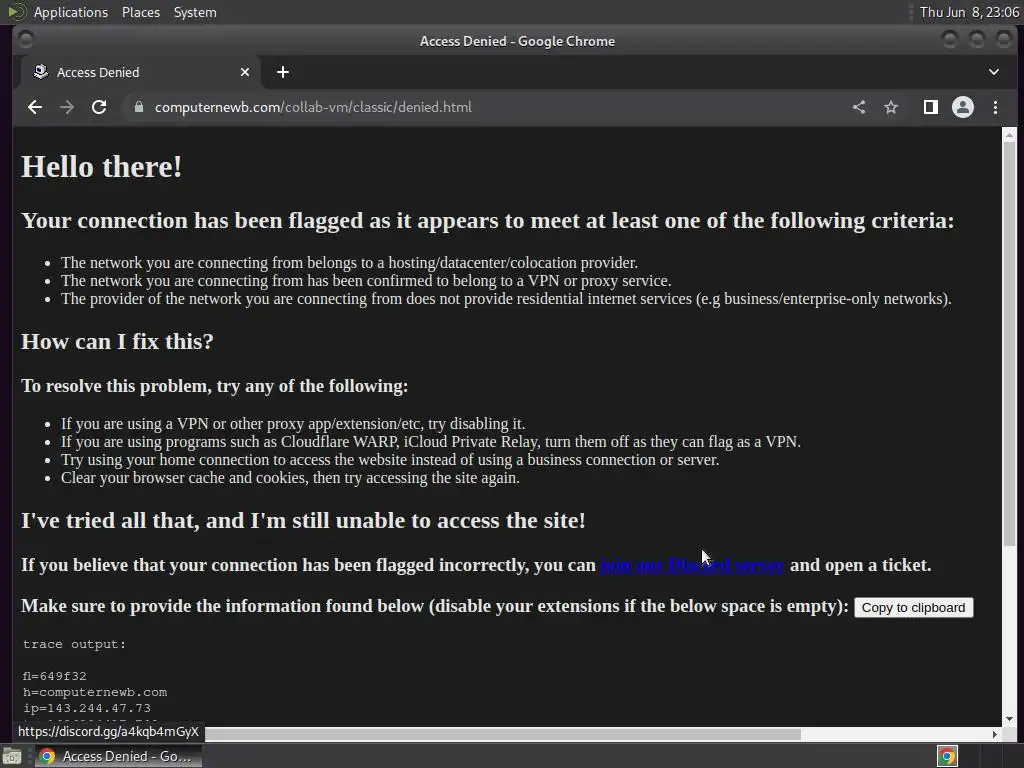Image resolution: width=1024 pixels, height=768 pixels.
Task: Open the Places menu
Action: pos(140,12)
